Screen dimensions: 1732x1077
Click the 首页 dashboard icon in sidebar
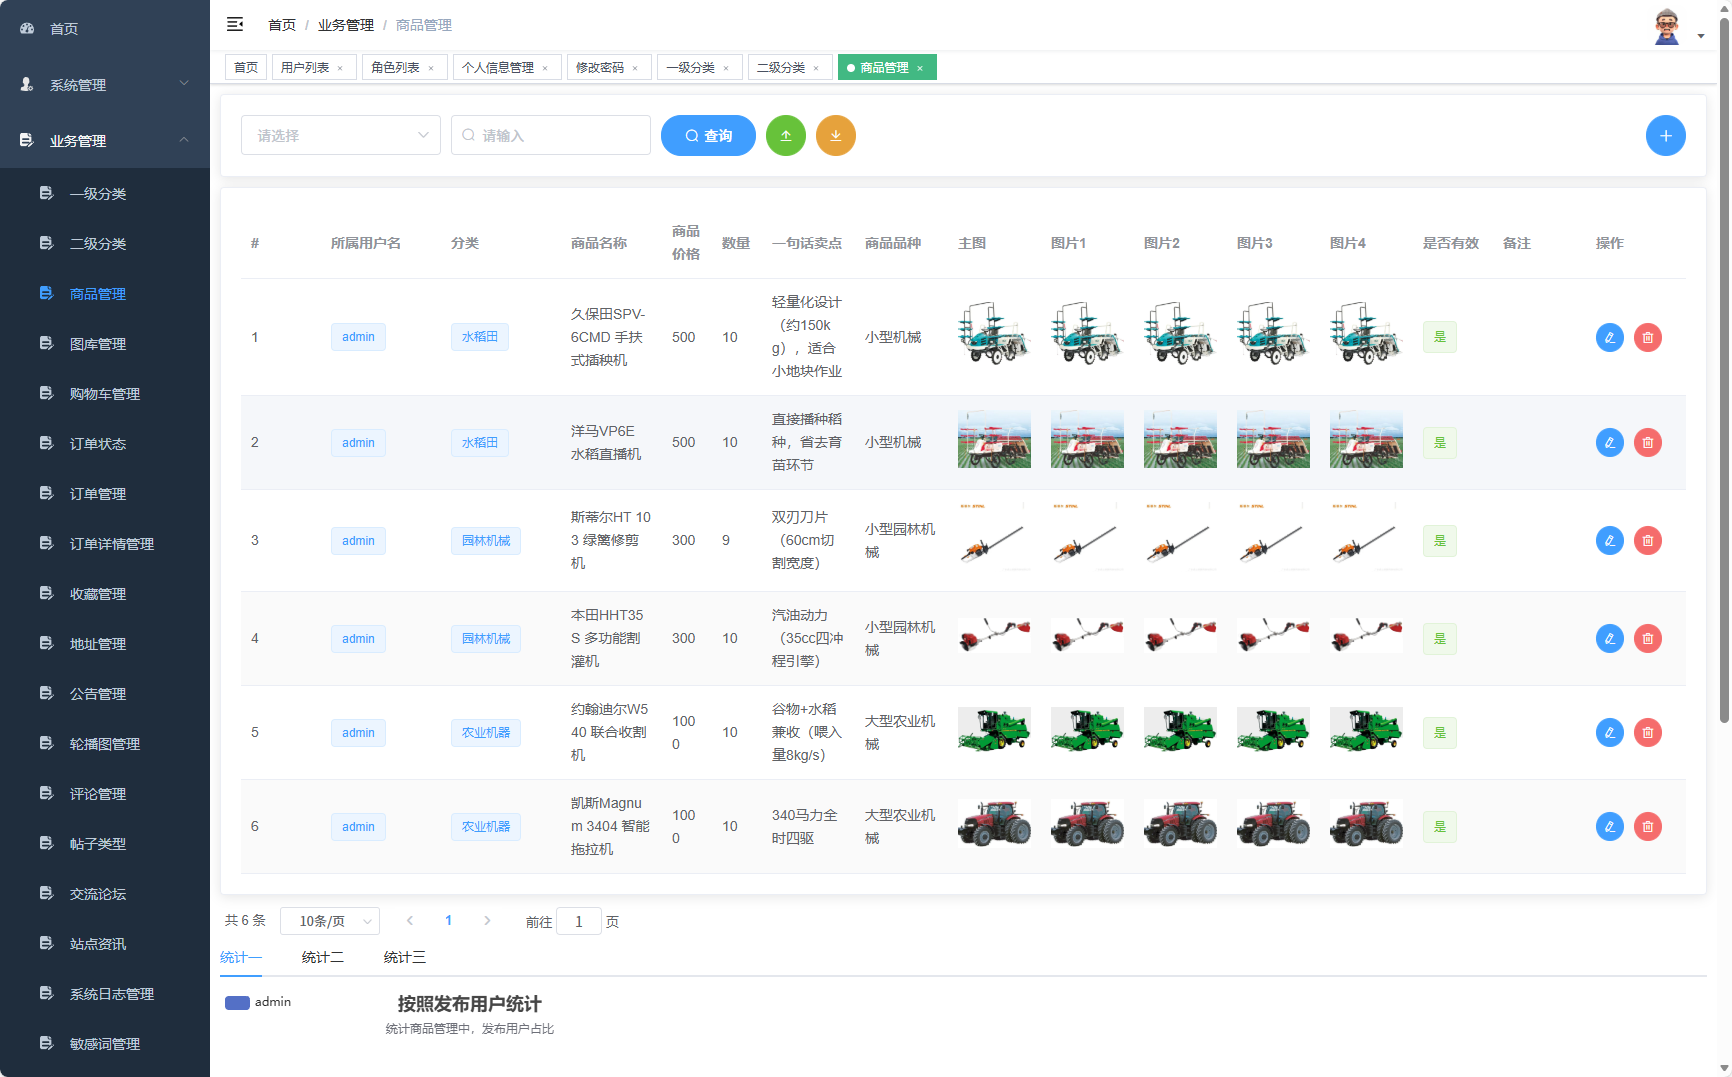tap(26, 28)
